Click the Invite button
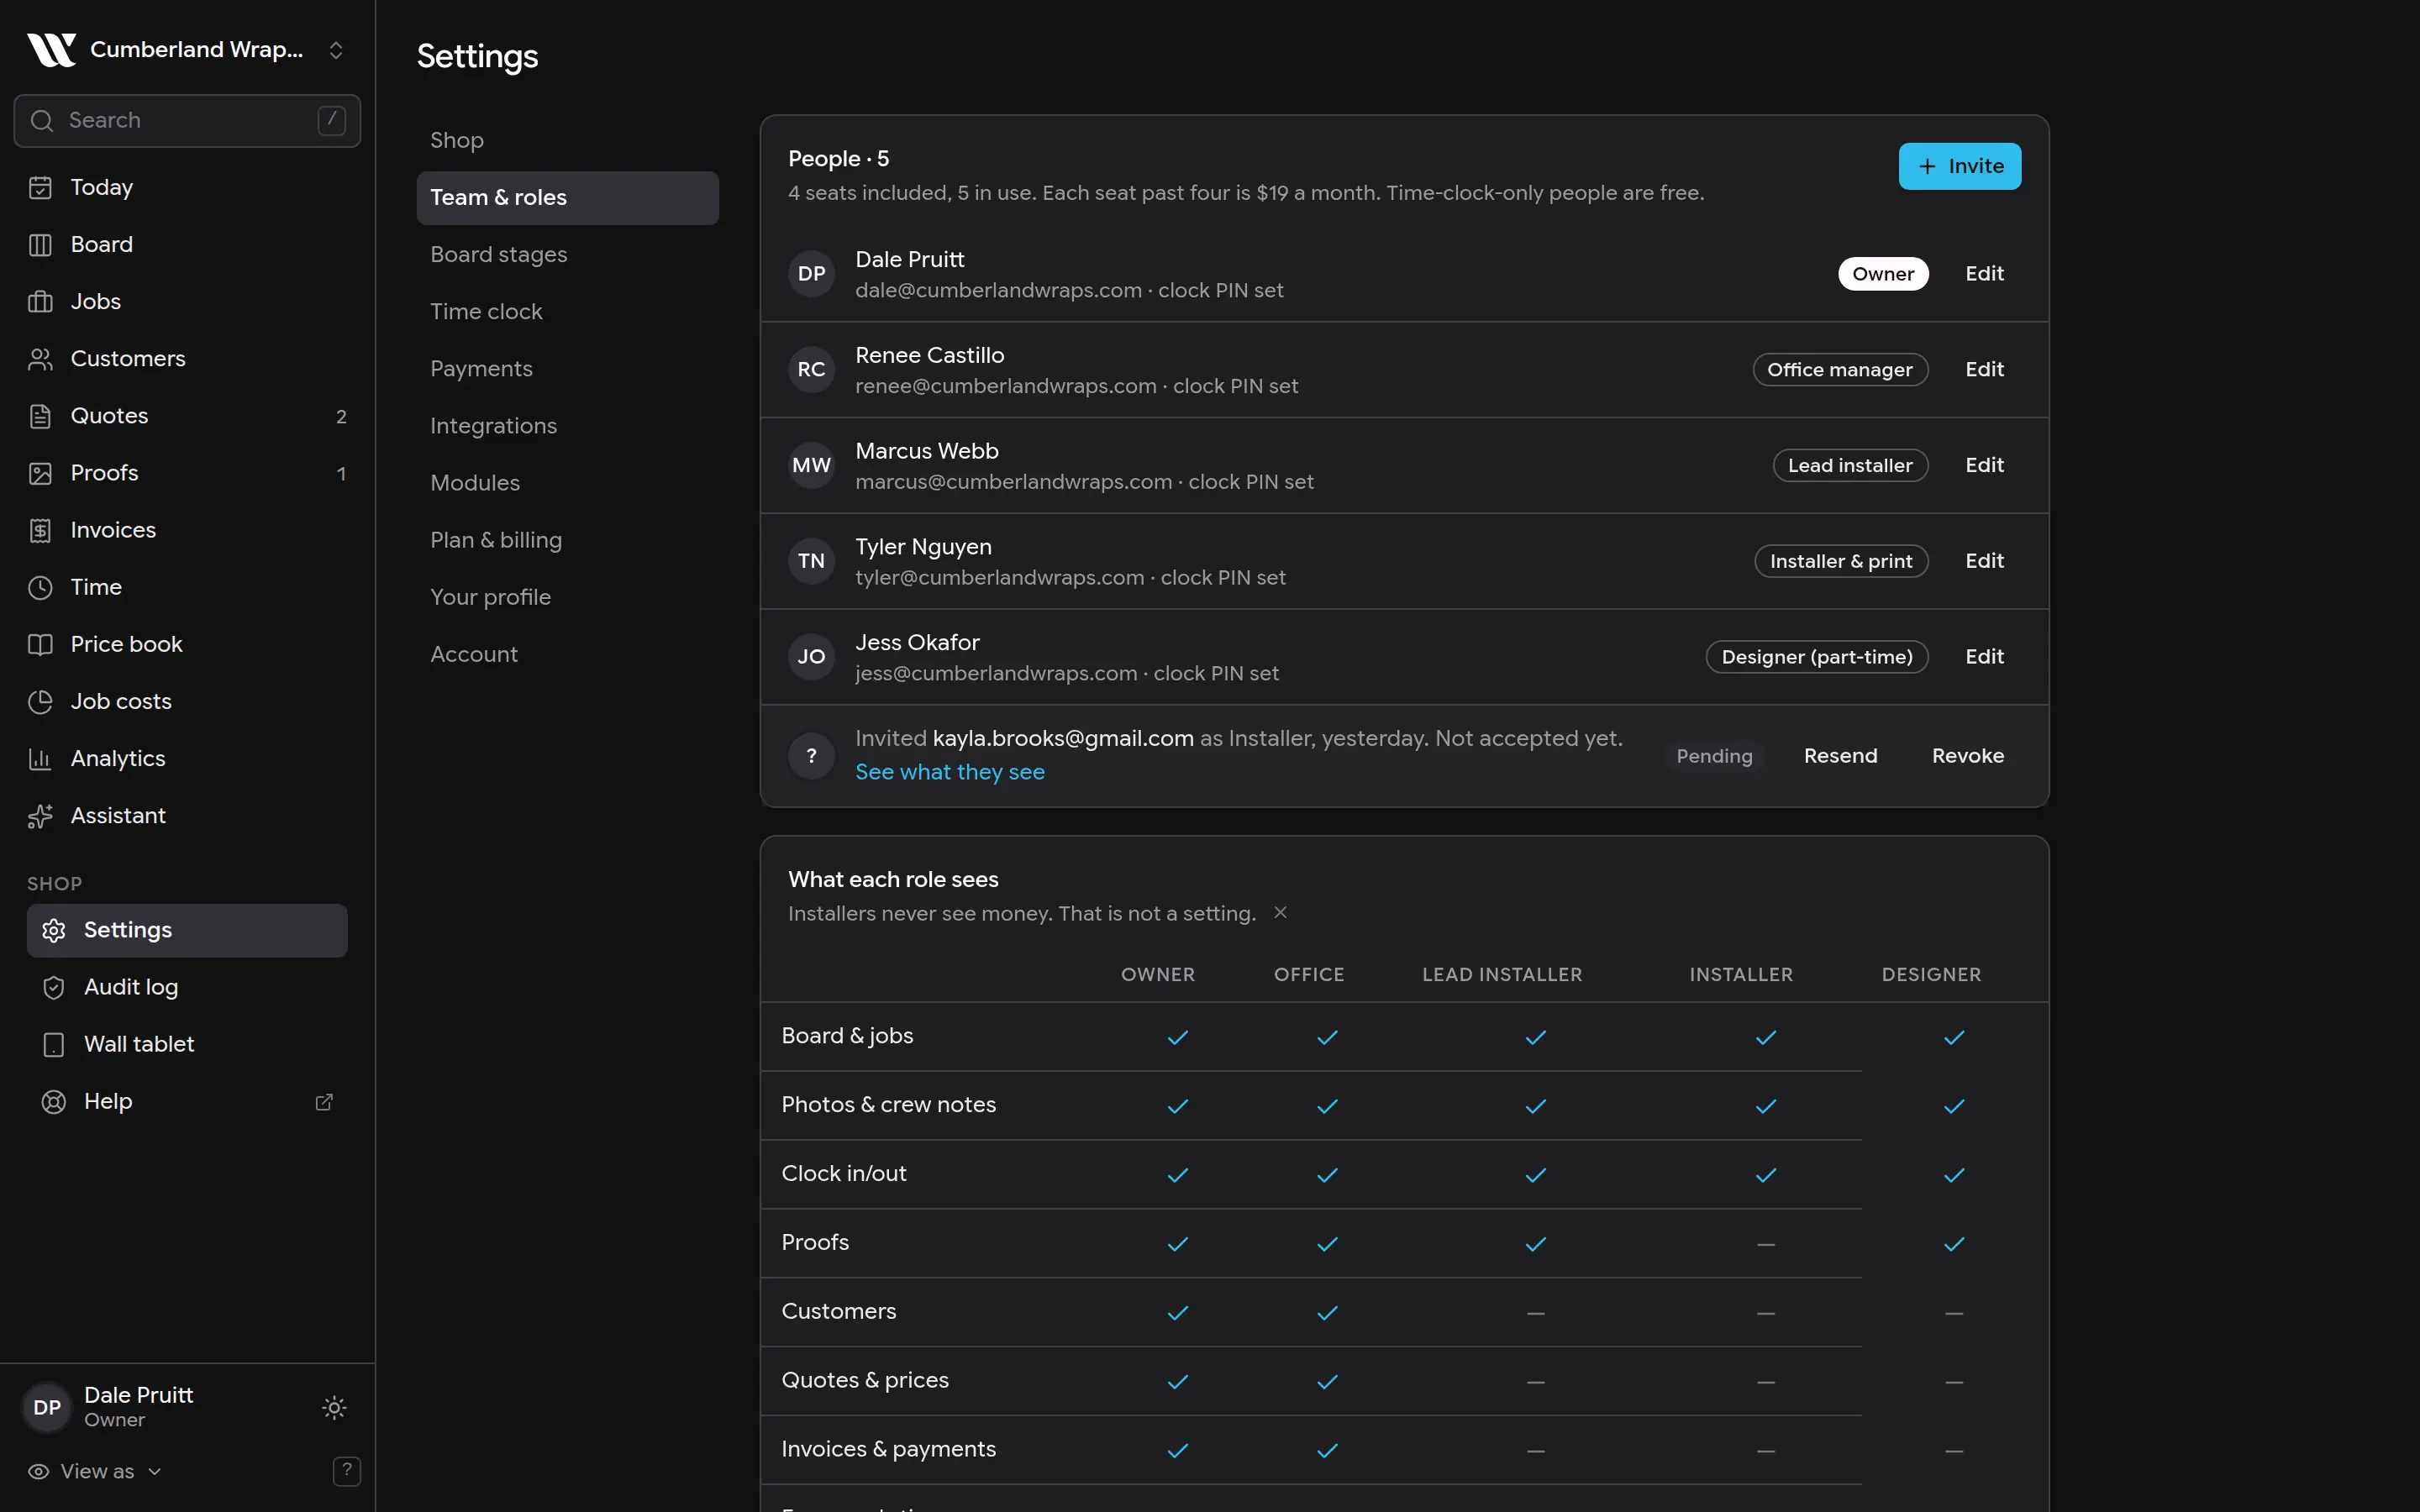Image resolution: width=2420 pixels, height=1512 pixels. tap(1959, 166)
